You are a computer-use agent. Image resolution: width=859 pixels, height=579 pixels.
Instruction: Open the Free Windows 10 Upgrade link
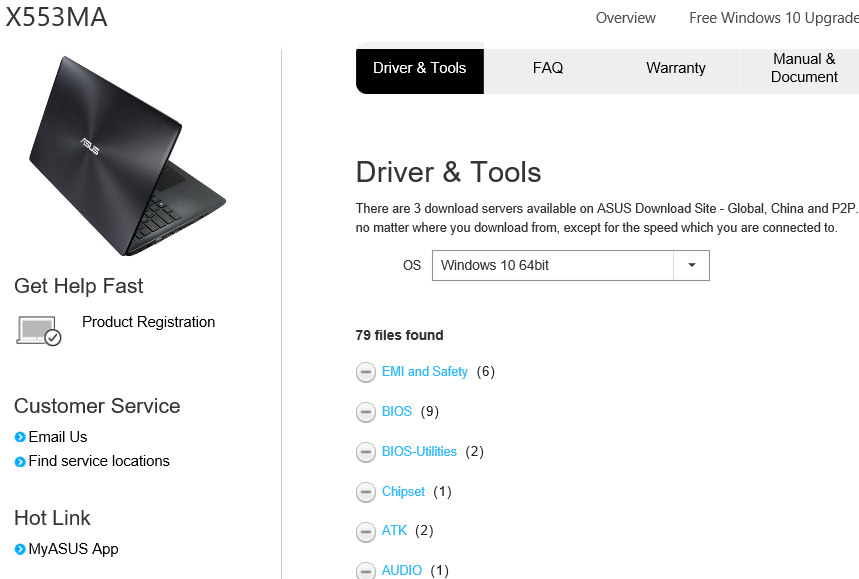click(774, 18)
